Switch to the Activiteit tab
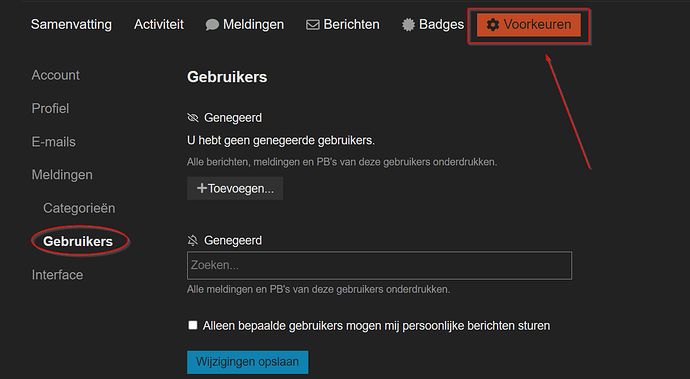 click(x=159, y=24)
